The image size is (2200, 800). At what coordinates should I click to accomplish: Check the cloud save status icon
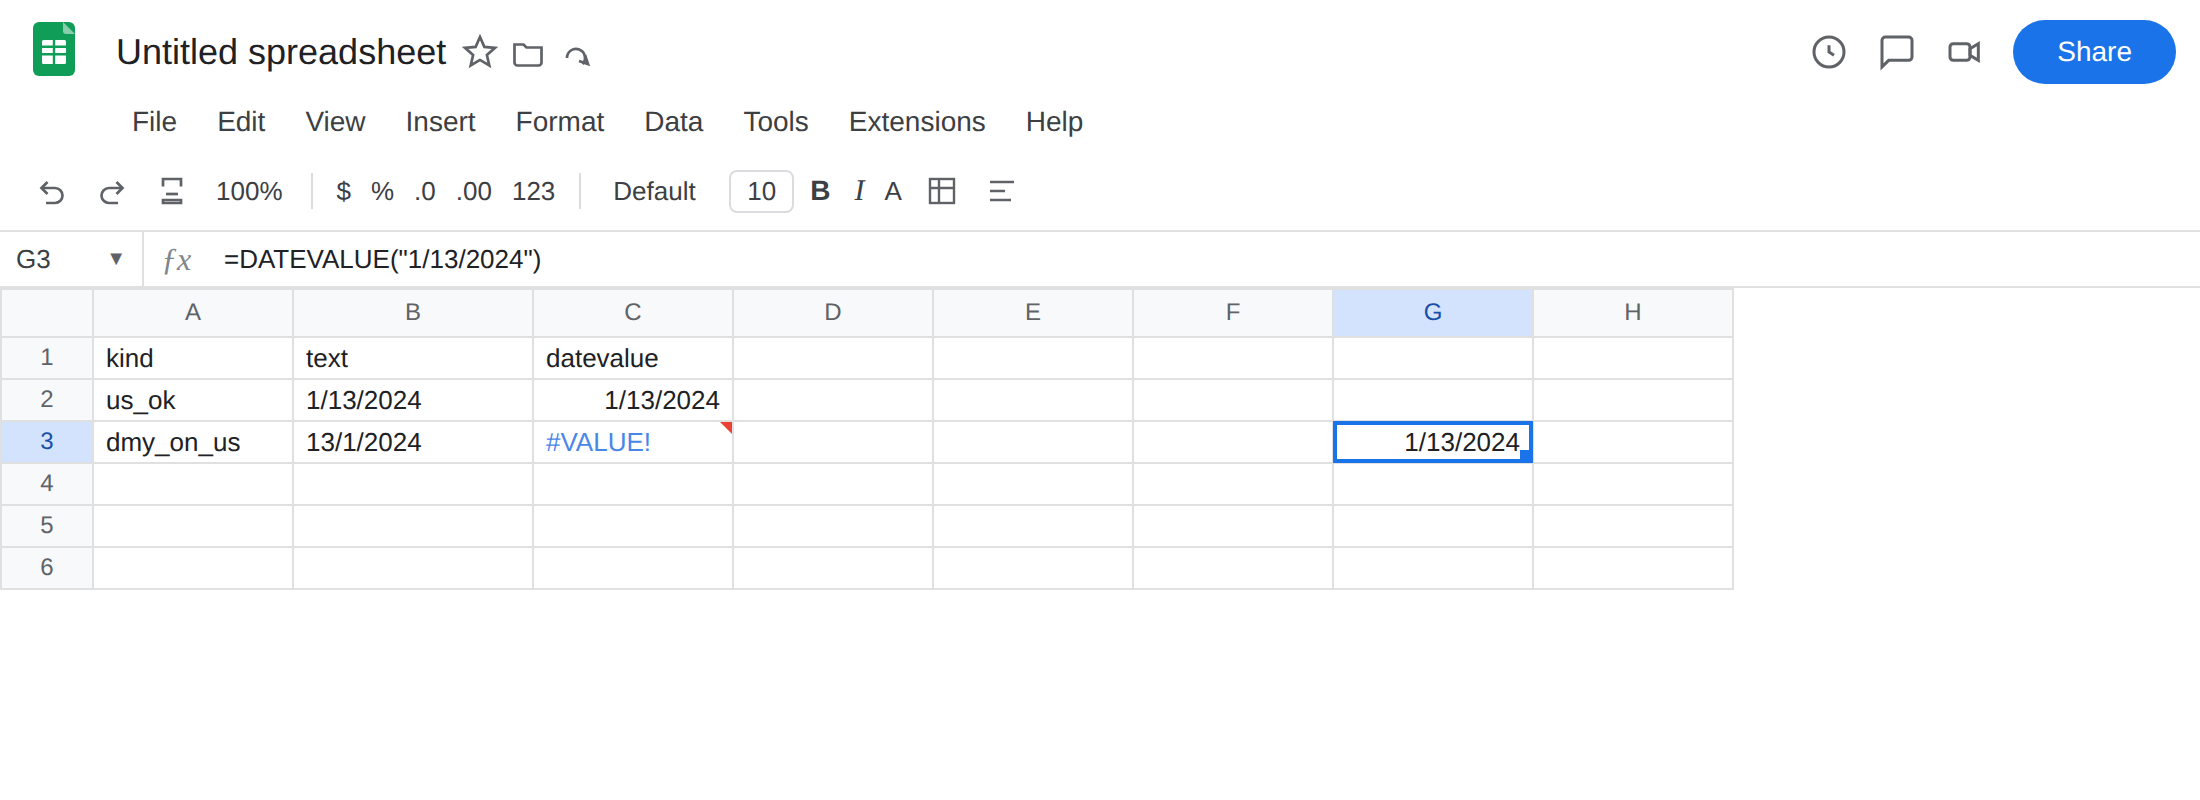[x=577, y=55]
